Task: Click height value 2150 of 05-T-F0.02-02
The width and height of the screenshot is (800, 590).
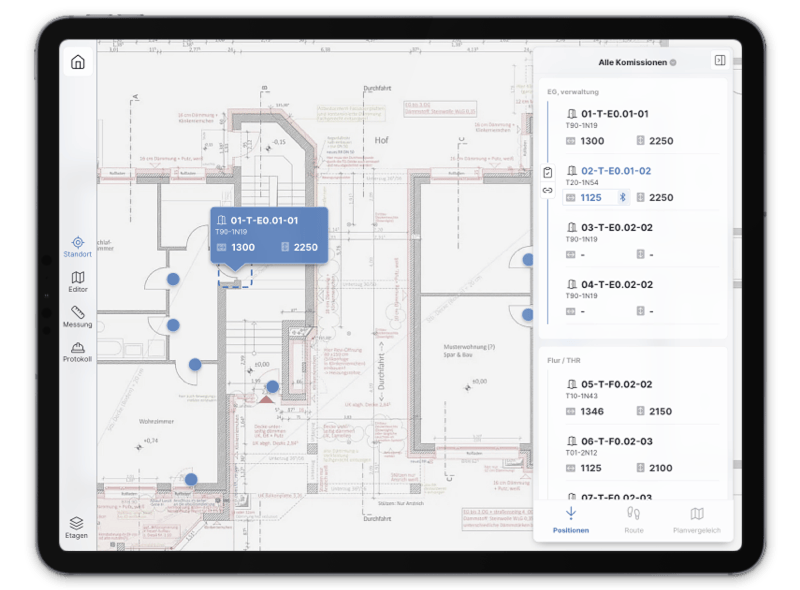Action: click(660, 411)
